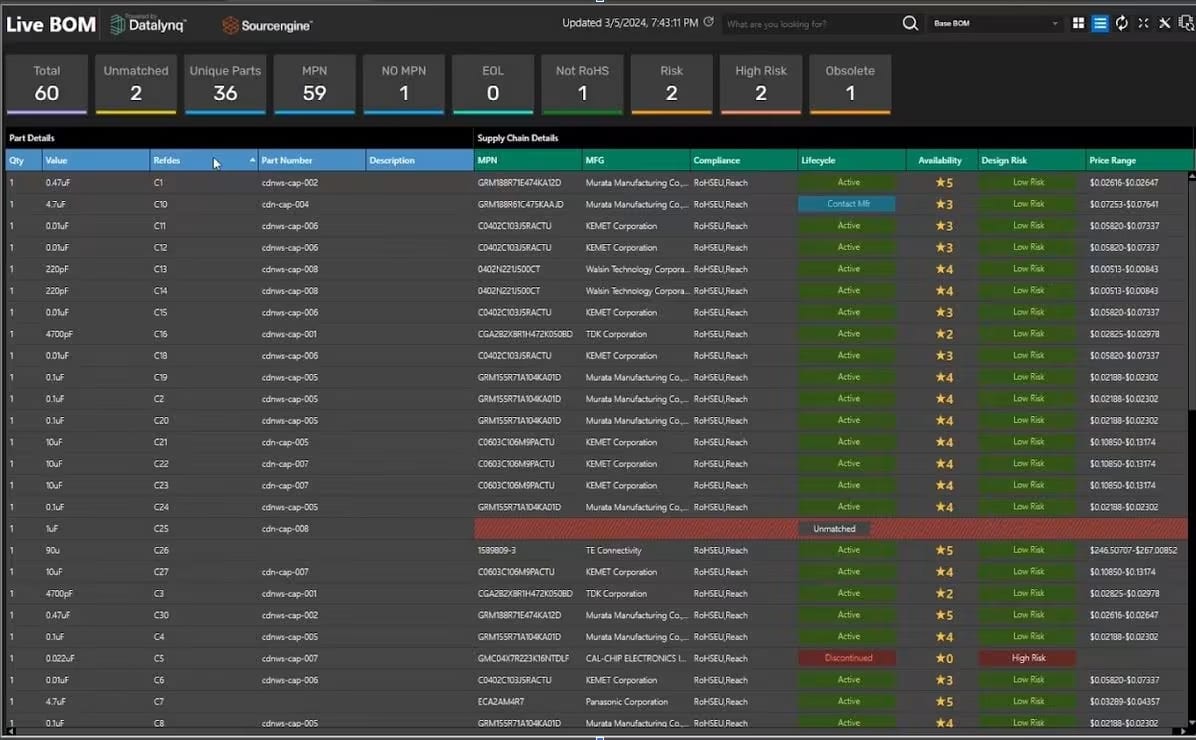Select the MPN 59 card
Screen dimensions: 1196x740
point(314,84)
